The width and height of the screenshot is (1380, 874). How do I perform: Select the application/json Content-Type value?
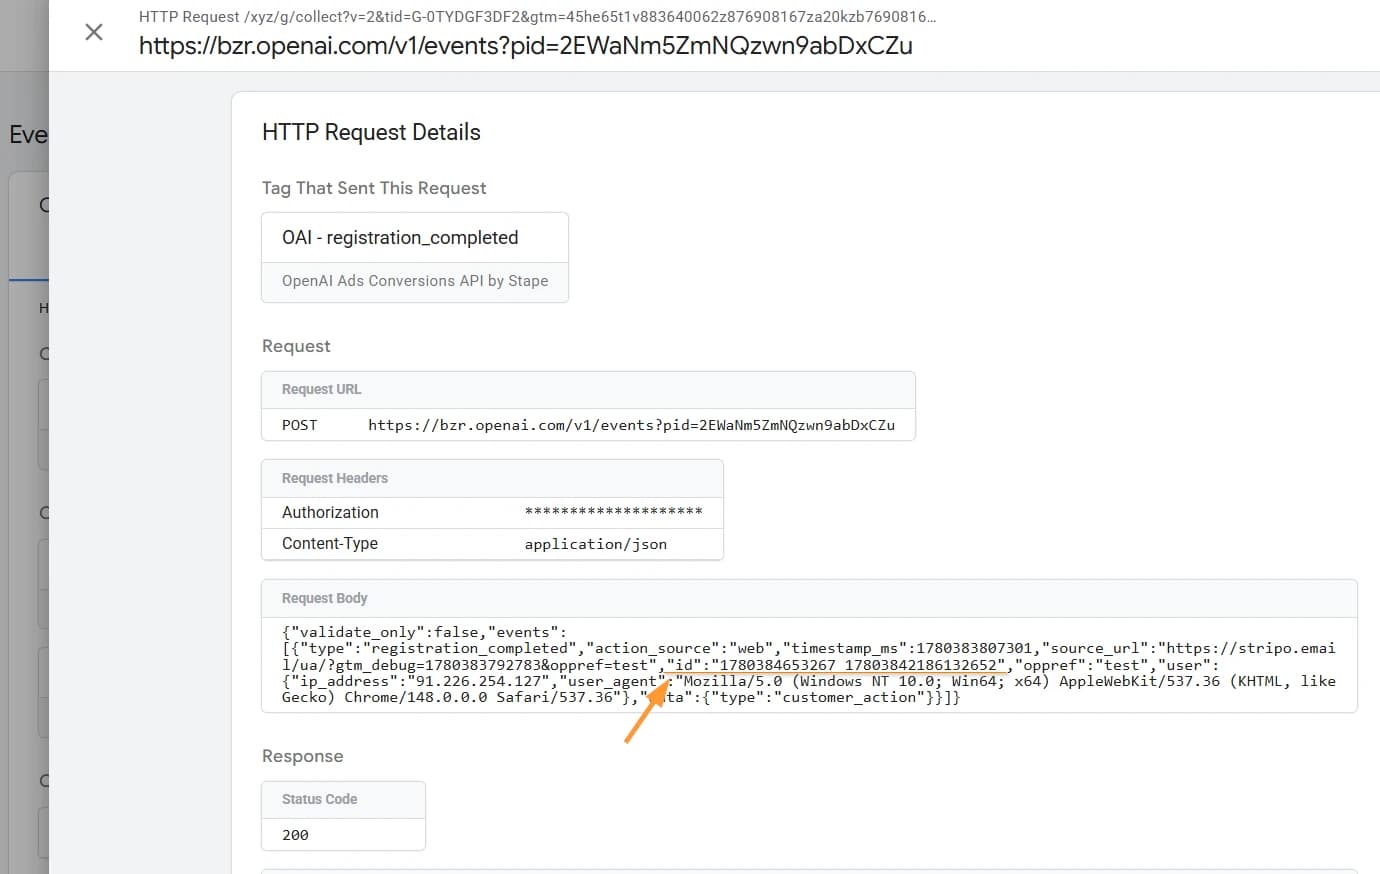pos(595,544)
